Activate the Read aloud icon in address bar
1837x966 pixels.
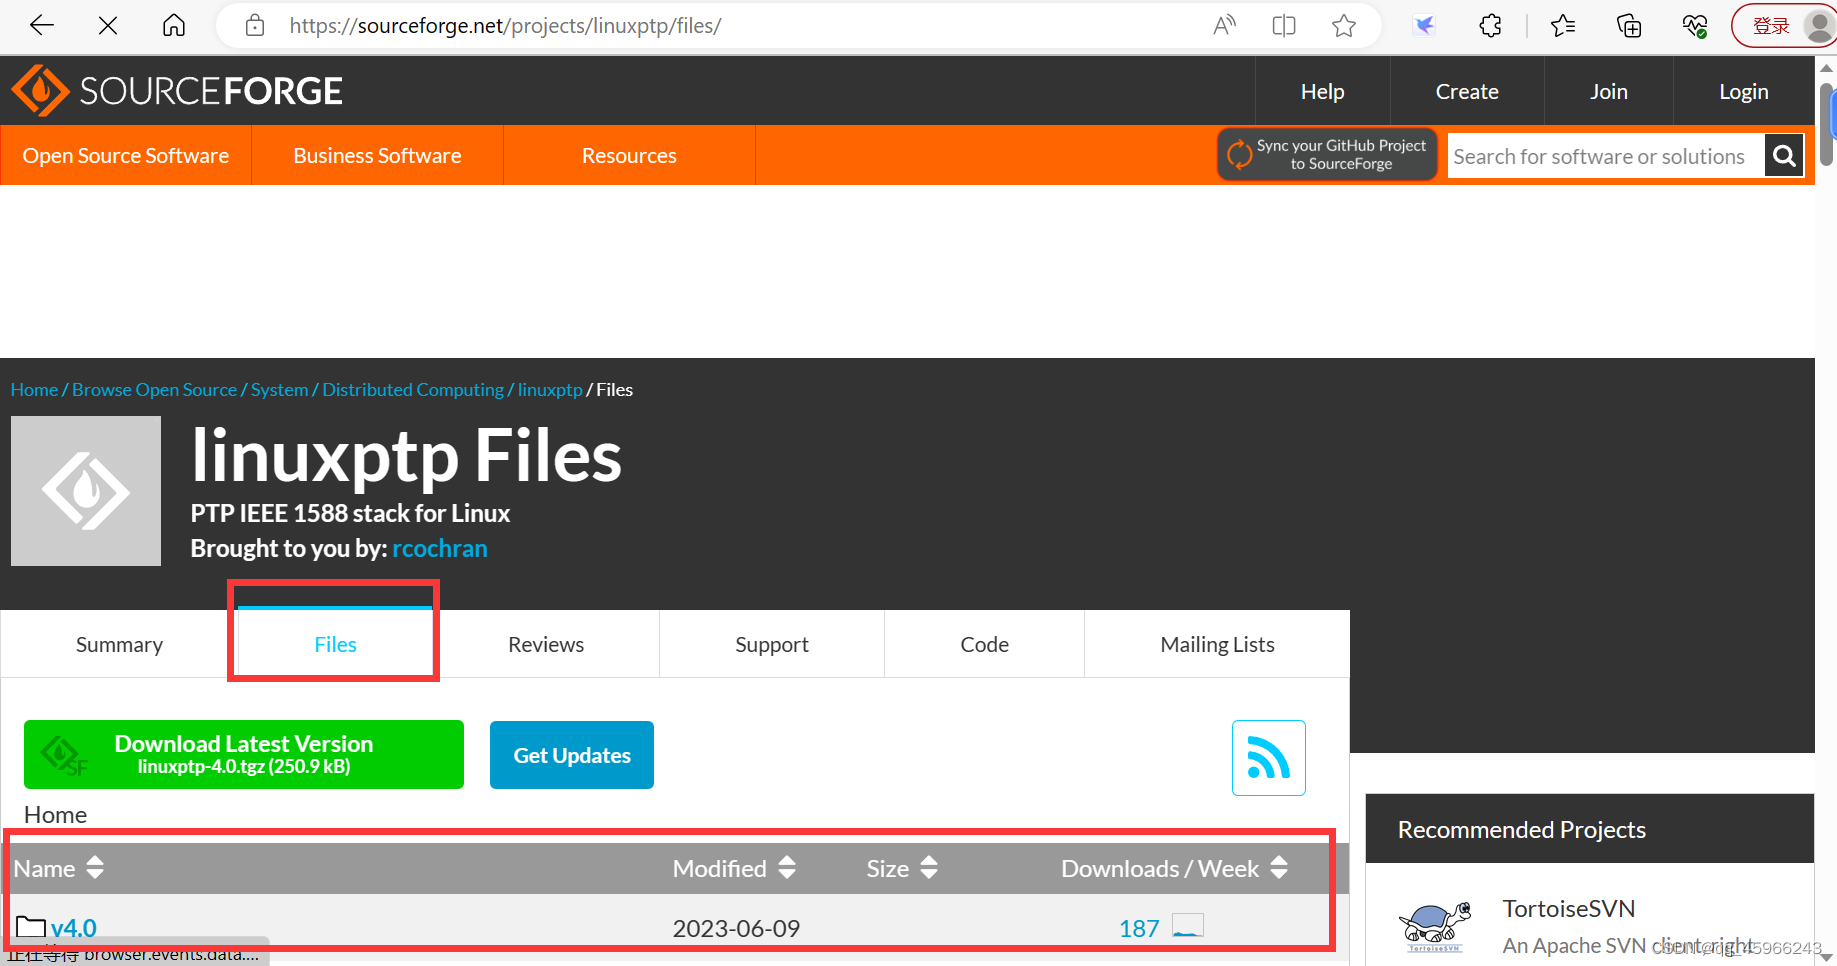click(1224, 26)
